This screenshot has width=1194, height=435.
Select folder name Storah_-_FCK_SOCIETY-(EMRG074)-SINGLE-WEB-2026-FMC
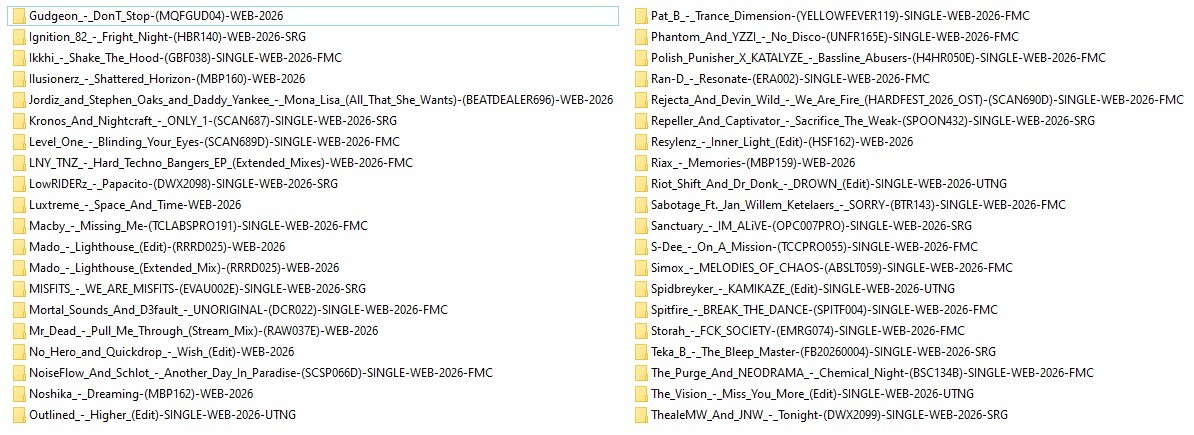click(808, 331)
